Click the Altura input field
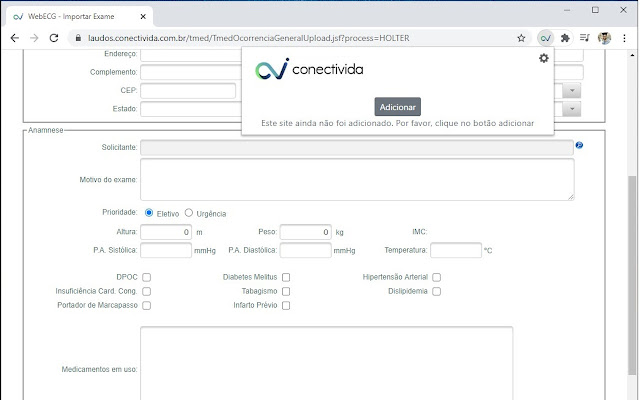640x400 pixels. tap(166, 232)
